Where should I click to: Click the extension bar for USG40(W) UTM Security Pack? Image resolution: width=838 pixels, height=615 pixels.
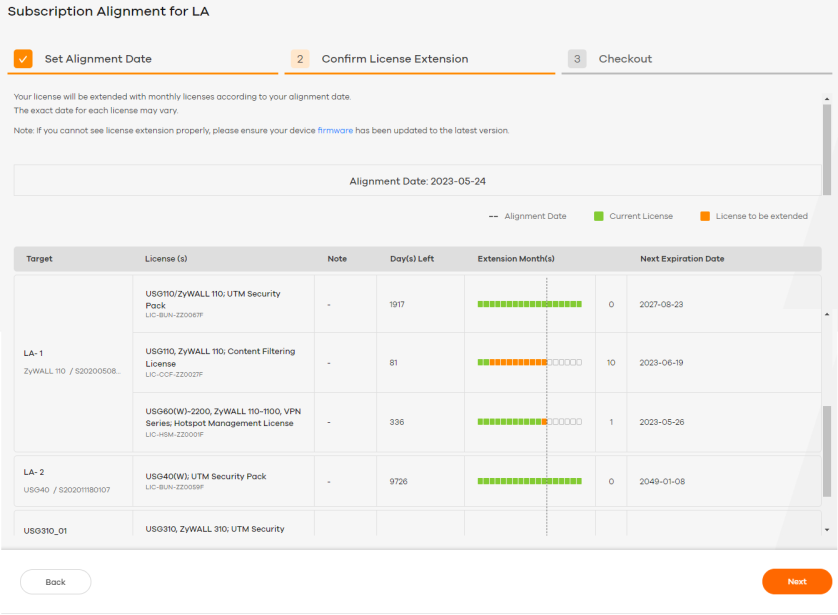coord(530,481)
